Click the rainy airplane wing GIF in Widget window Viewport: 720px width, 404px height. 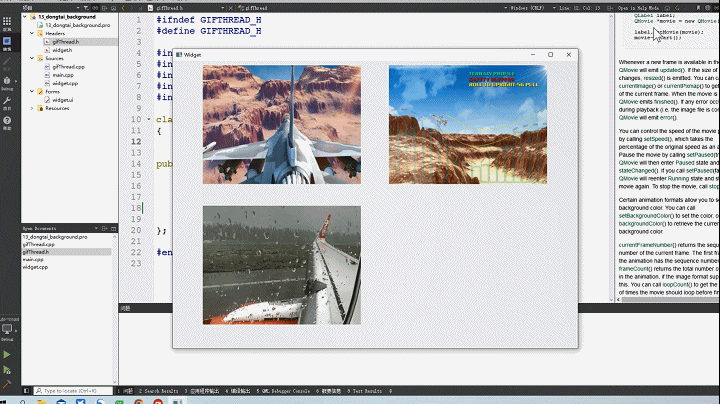tap(282, 265)
